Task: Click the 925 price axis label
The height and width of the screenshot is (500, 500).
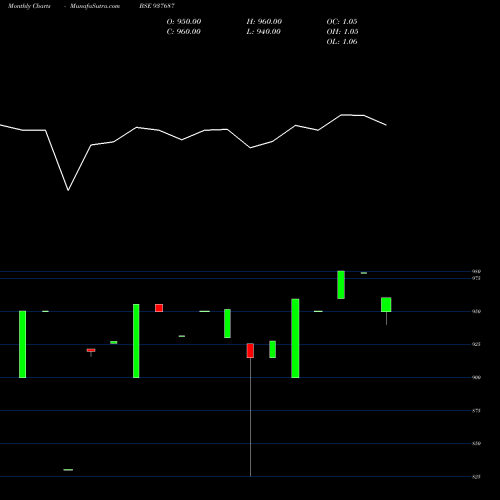Action: coord(476,344)
